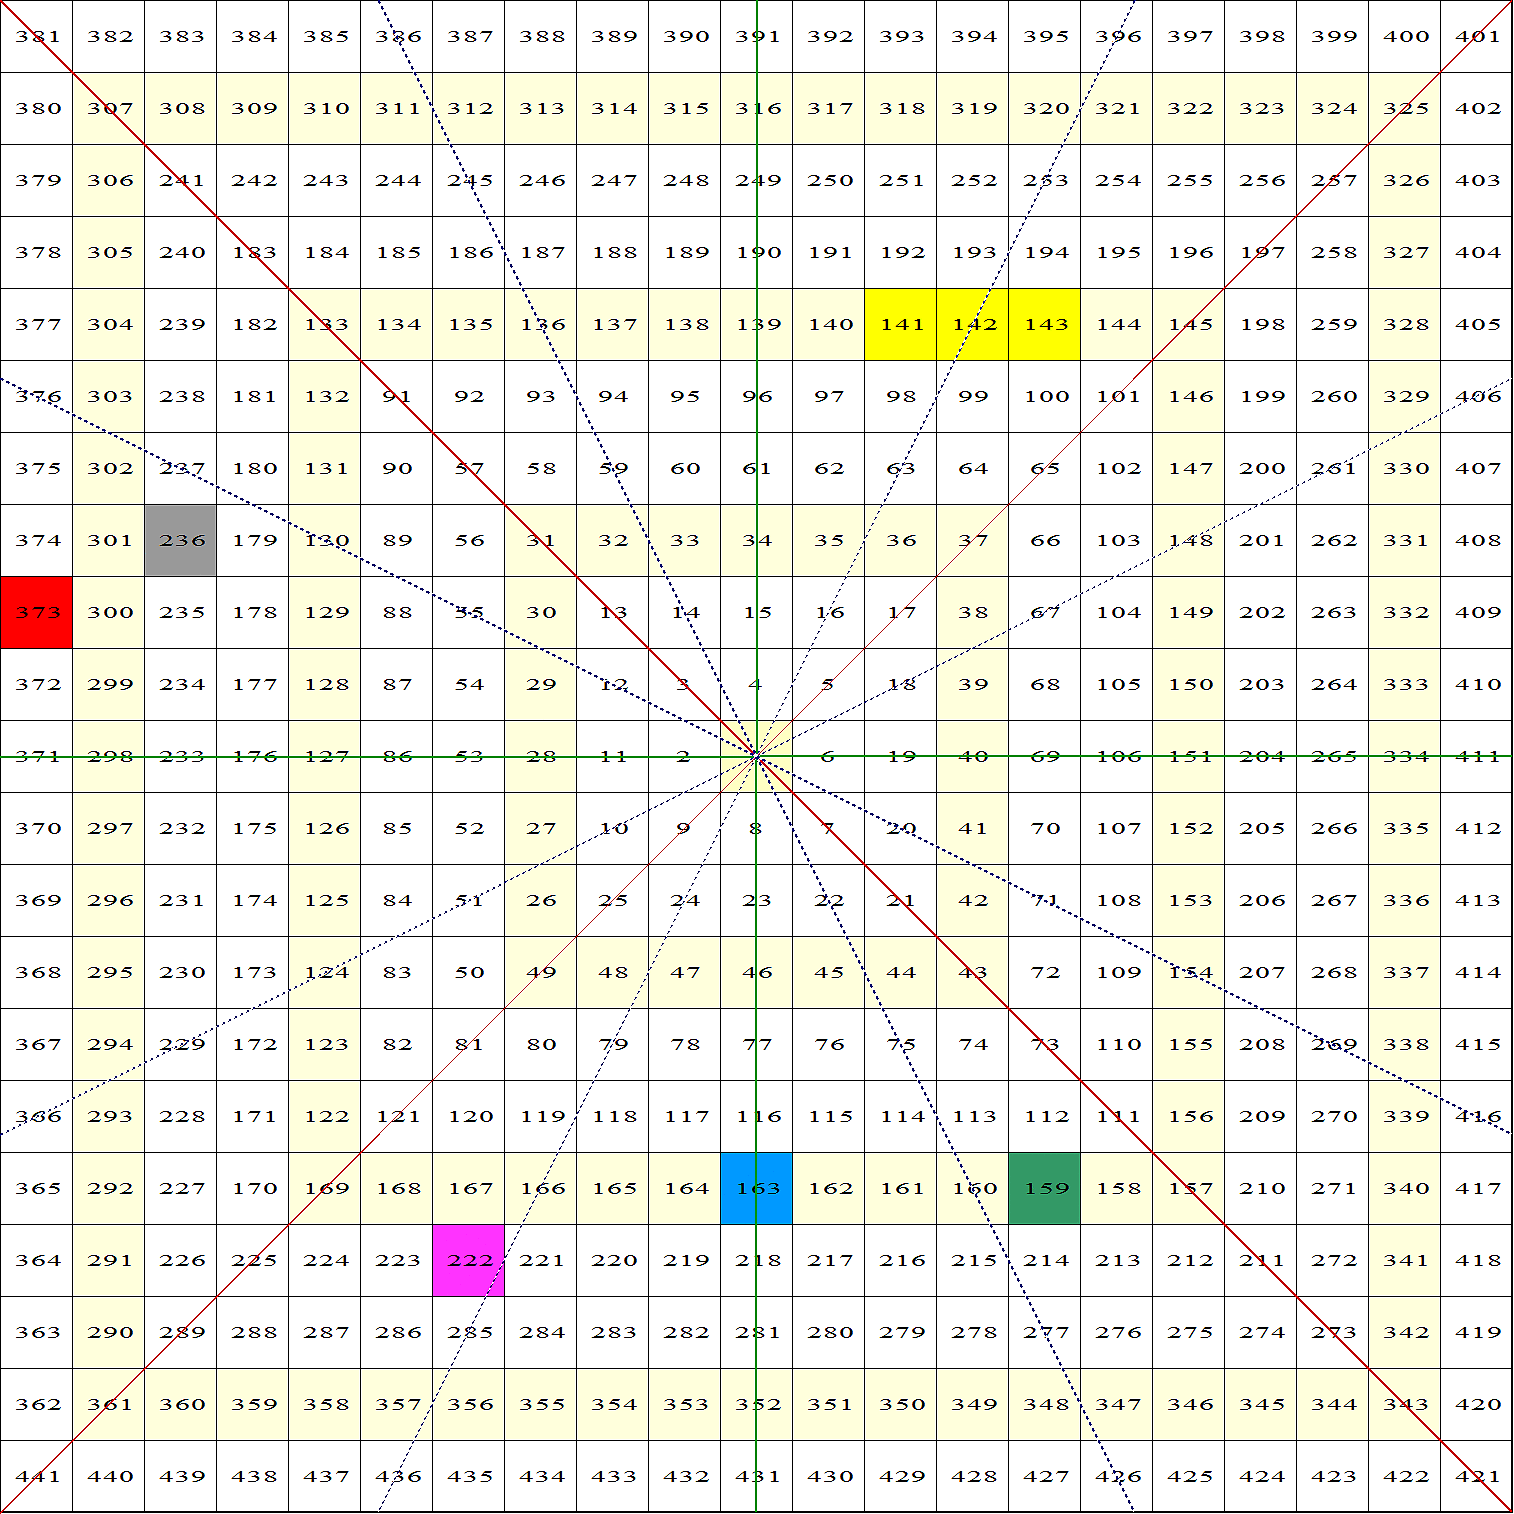Image resolution: width=1514 pixels, height=1514 pixels.
Task: Click the yellow cell numbered 143
Action: (x=1044, y=324)
